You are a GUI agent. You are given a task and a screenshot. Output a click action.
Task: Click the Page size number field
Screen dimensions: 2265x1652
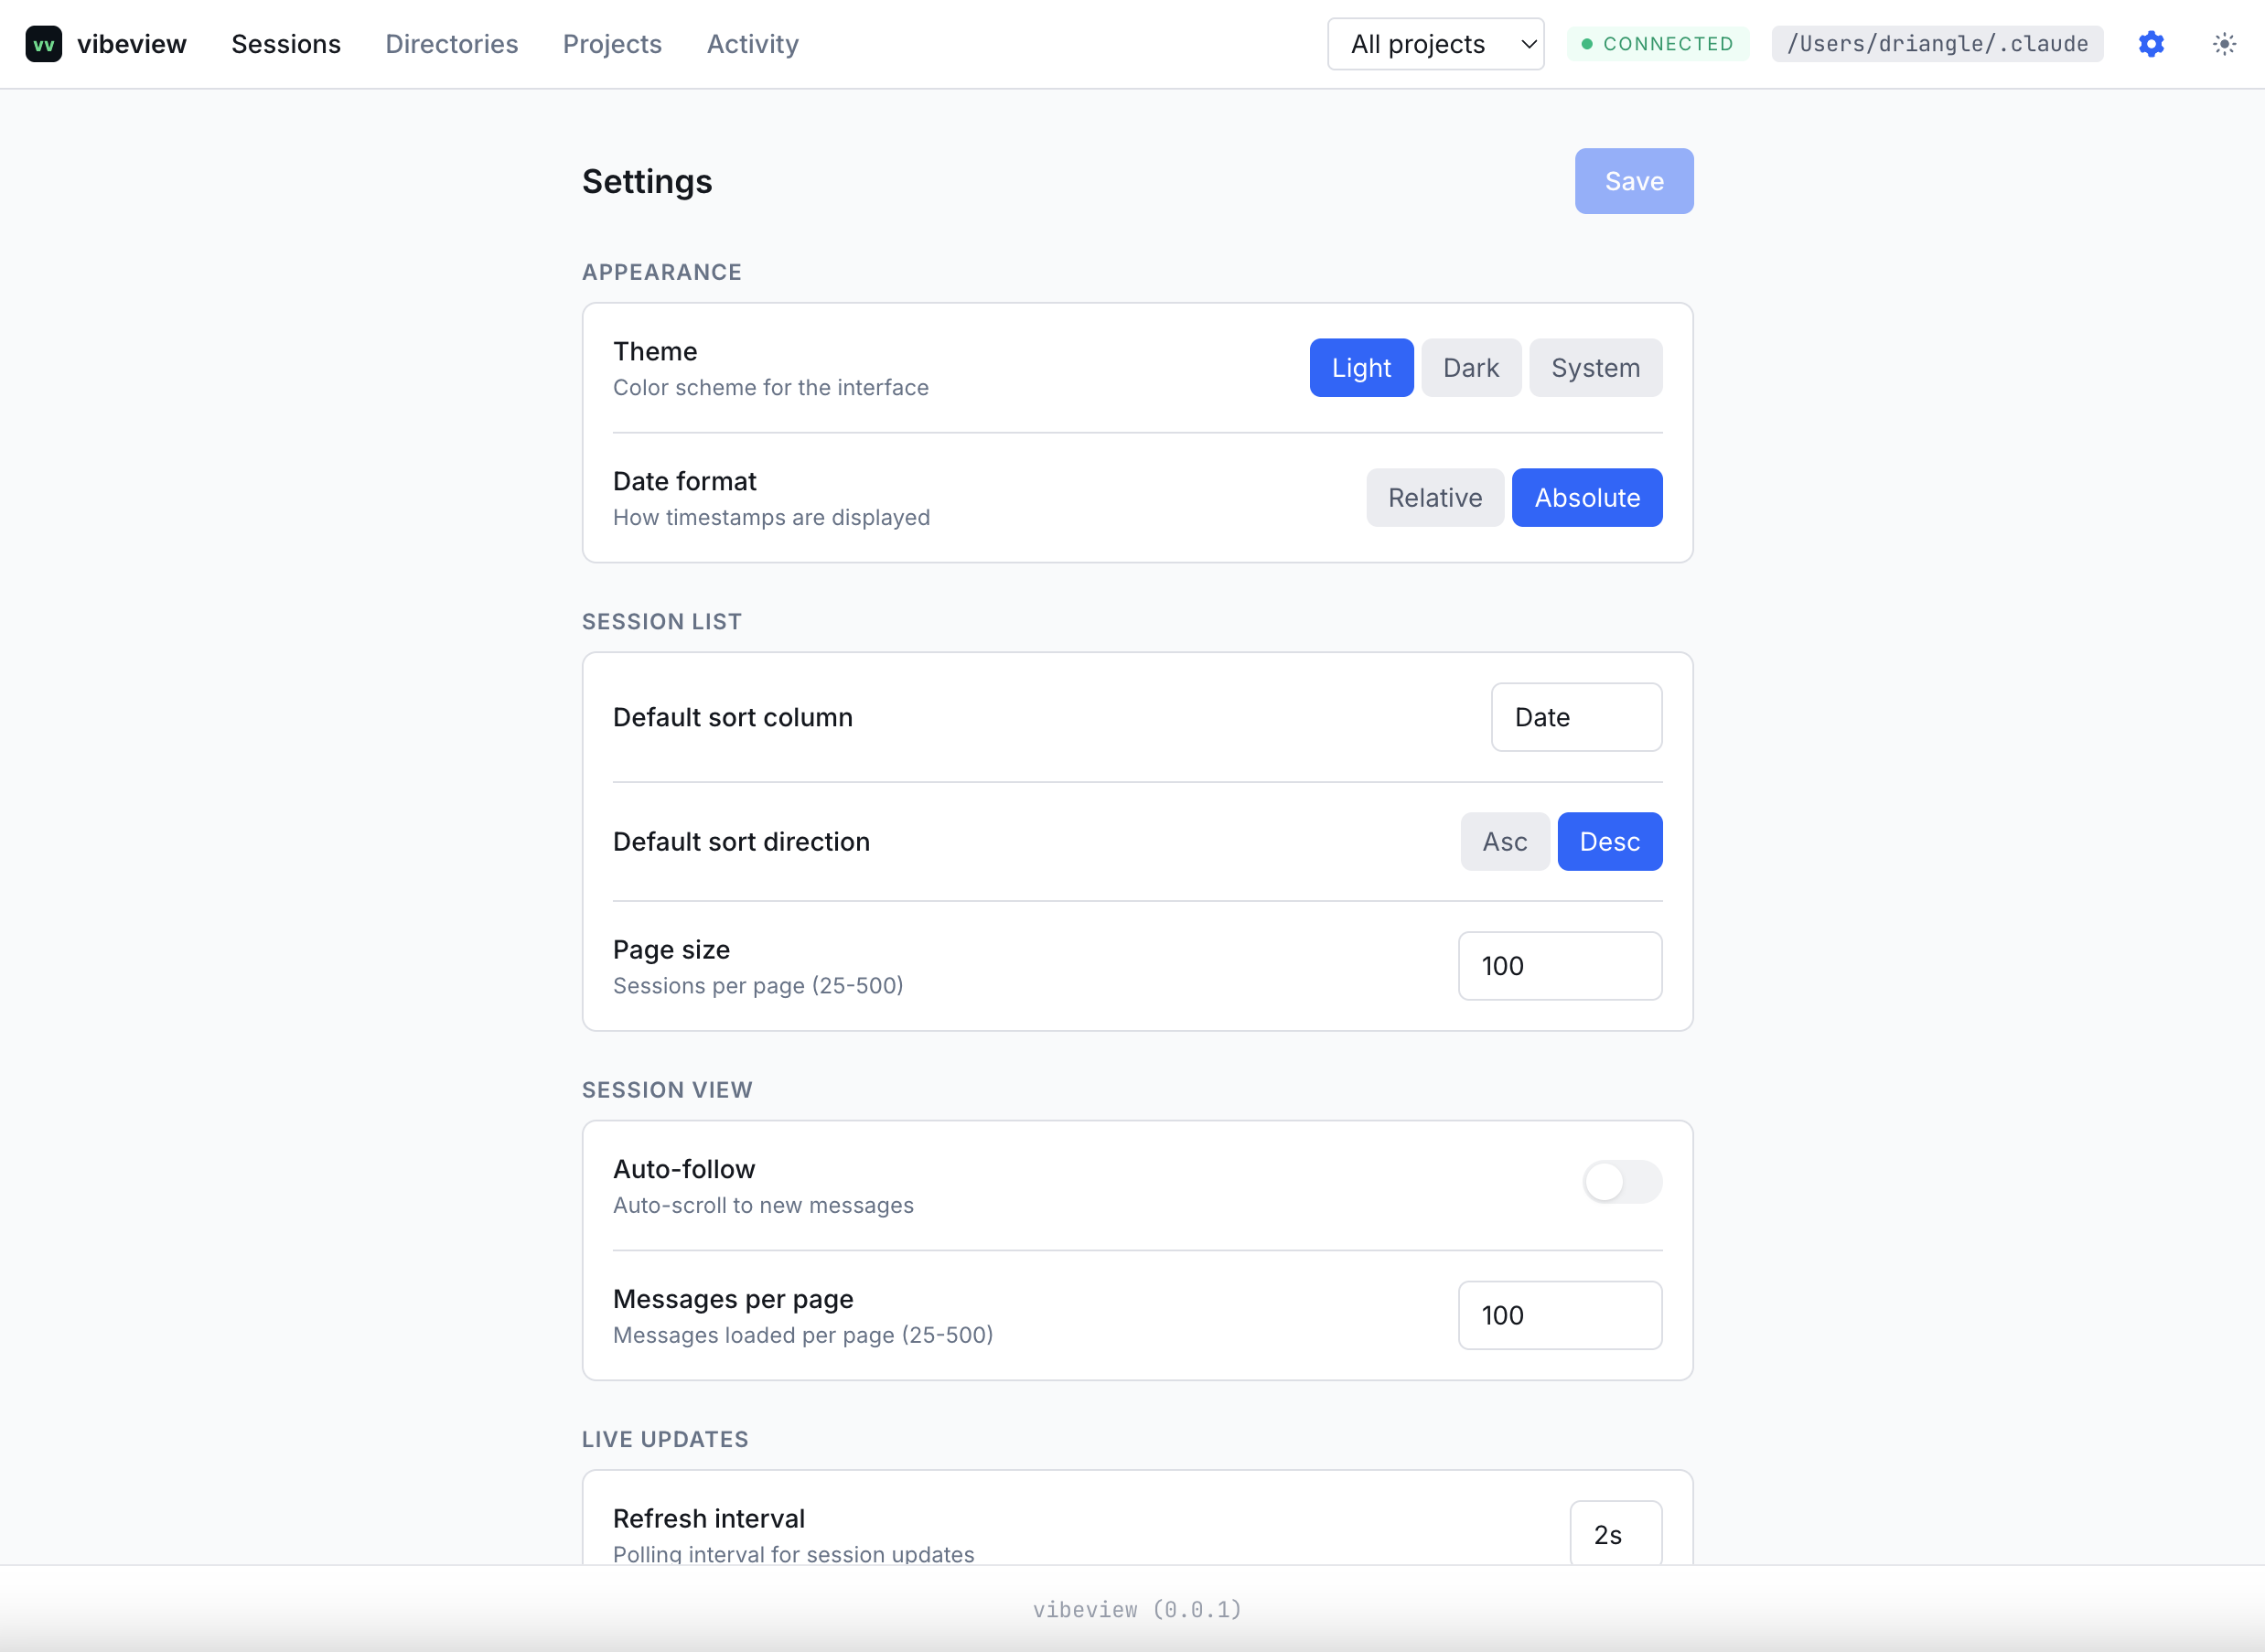1559,966
